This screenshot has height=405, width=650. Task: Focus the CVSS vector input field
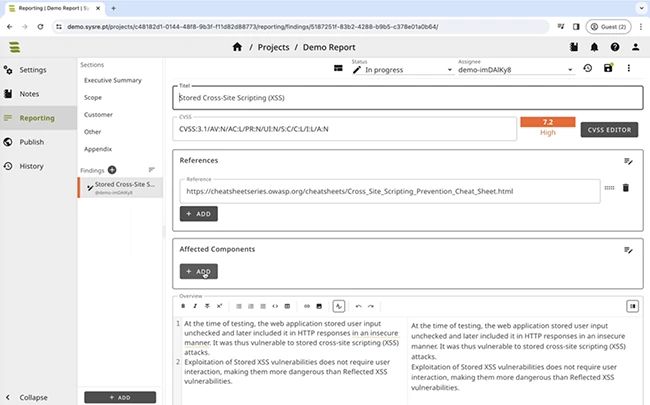(x=344, y=129)
